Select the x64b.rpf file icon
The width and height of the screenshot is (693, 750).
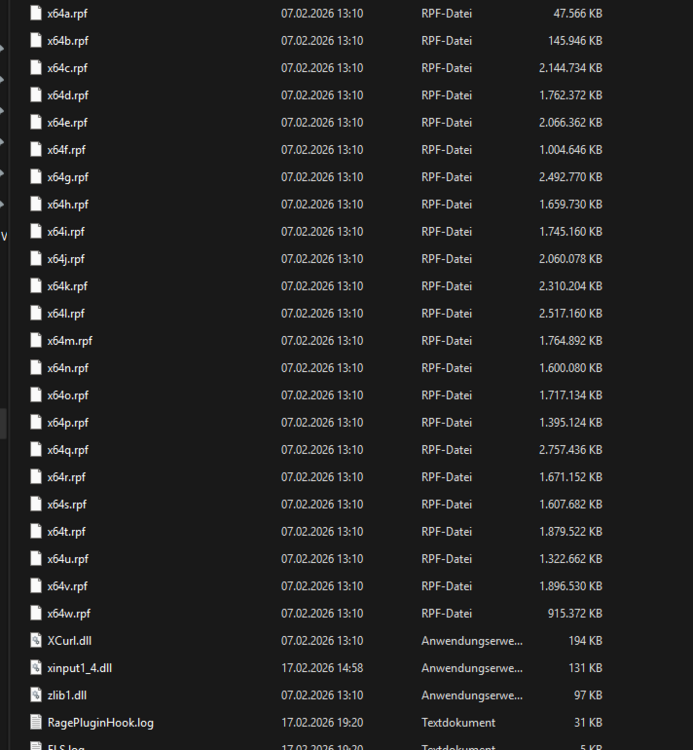pos(36,40)
